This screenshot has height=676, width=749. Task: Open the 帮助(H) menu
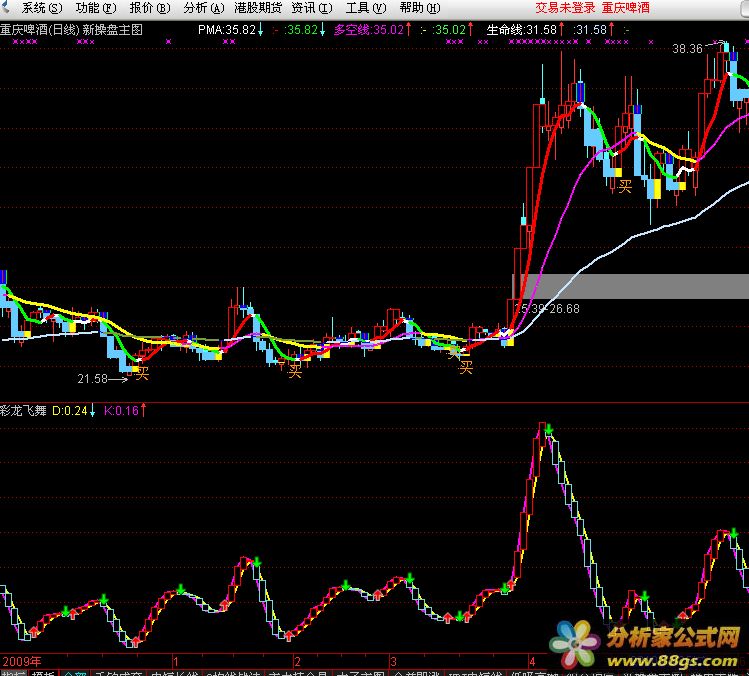(x=420, y=8)
